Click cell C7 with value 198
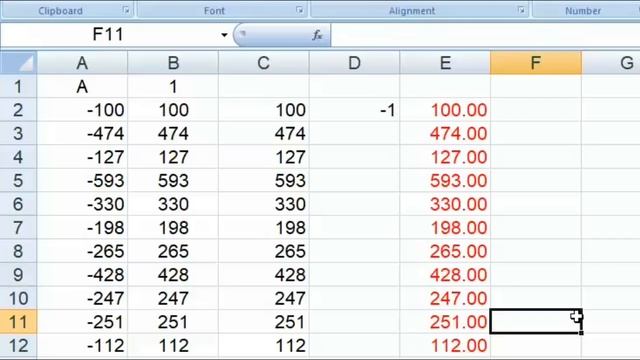The width and height of the screenshot is (640, 360). [x=264, y=228]
